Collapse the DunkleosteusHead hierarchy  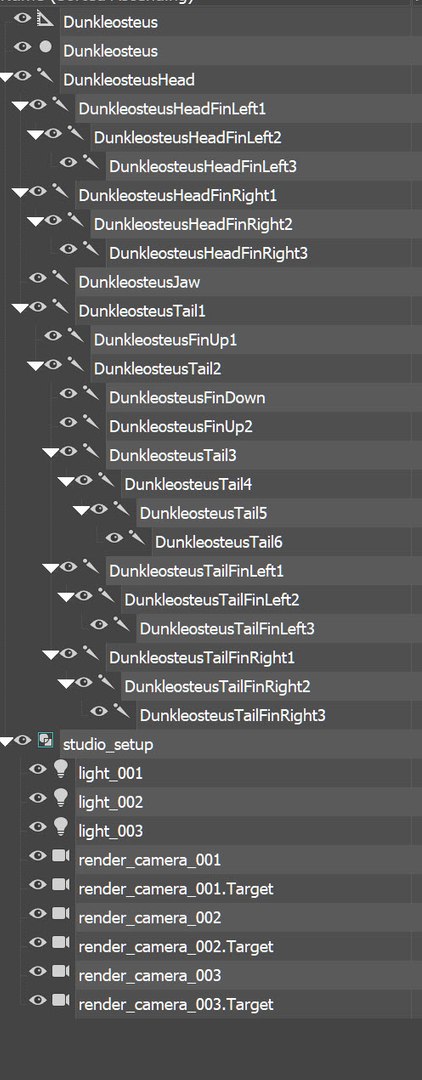[6, 78]
